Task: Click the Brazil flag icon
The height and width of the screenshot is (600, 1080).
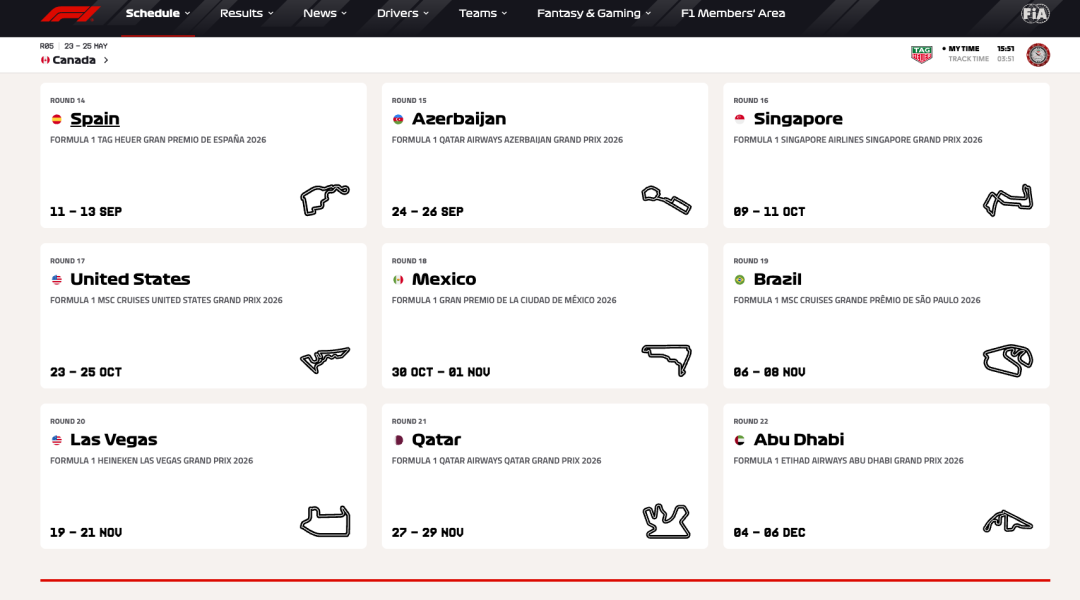Action: tap(740, 280)
